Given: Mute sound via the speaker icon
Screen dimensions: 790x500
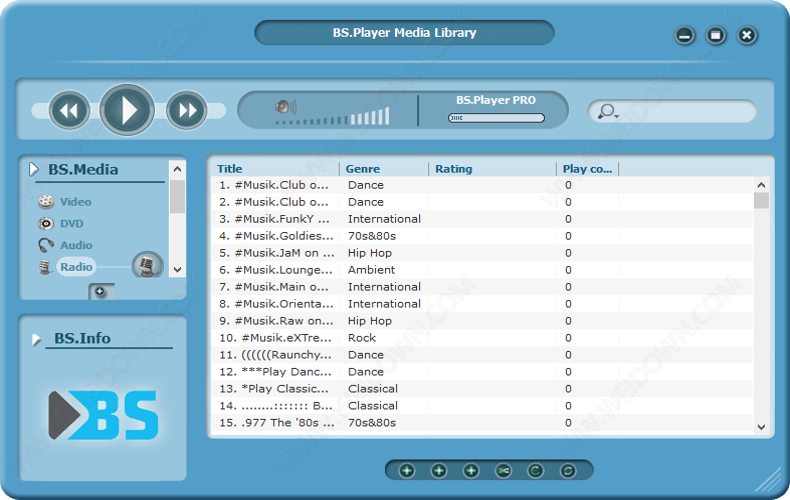Looking at the screenshot, I should click(x=286, y=107).
